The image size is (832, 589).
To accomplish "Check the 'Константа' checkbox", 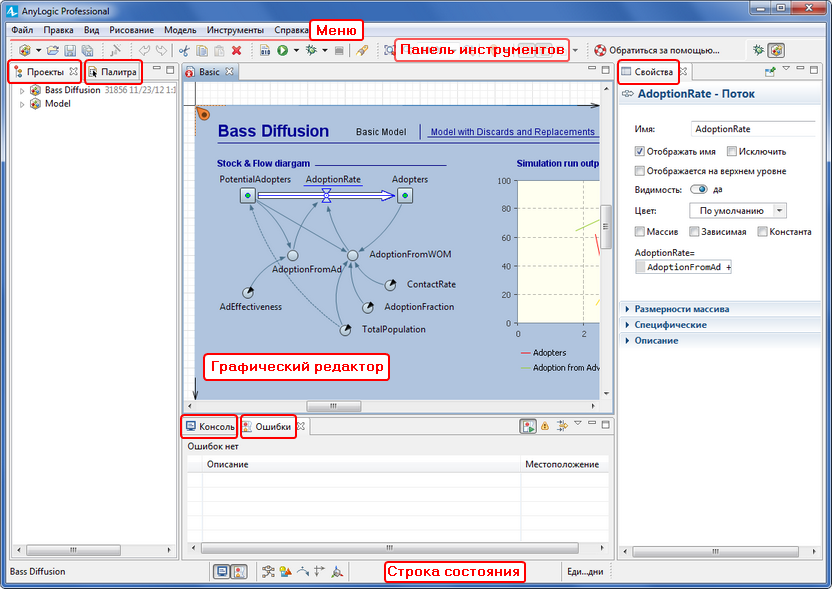I will click(762, 231).
